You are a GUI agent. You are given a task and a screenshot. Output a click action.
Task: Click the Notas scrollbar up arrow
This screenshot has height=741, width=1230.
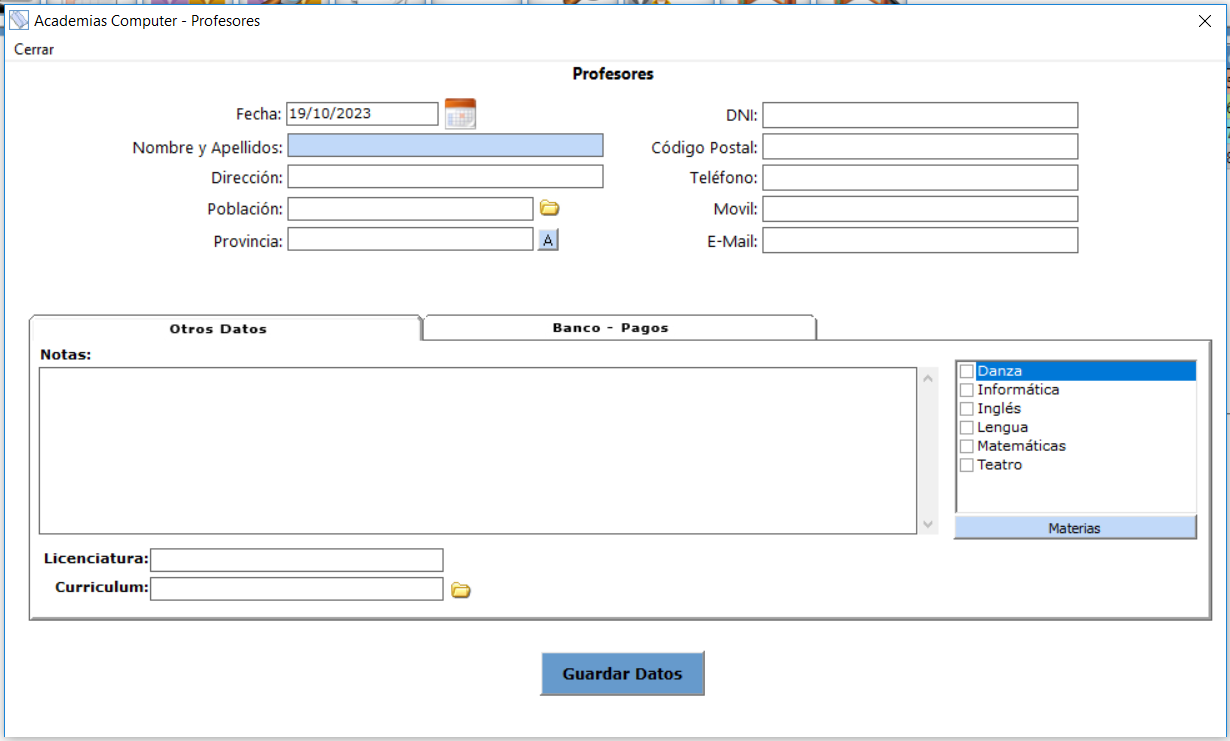click(x=928, y=378)
